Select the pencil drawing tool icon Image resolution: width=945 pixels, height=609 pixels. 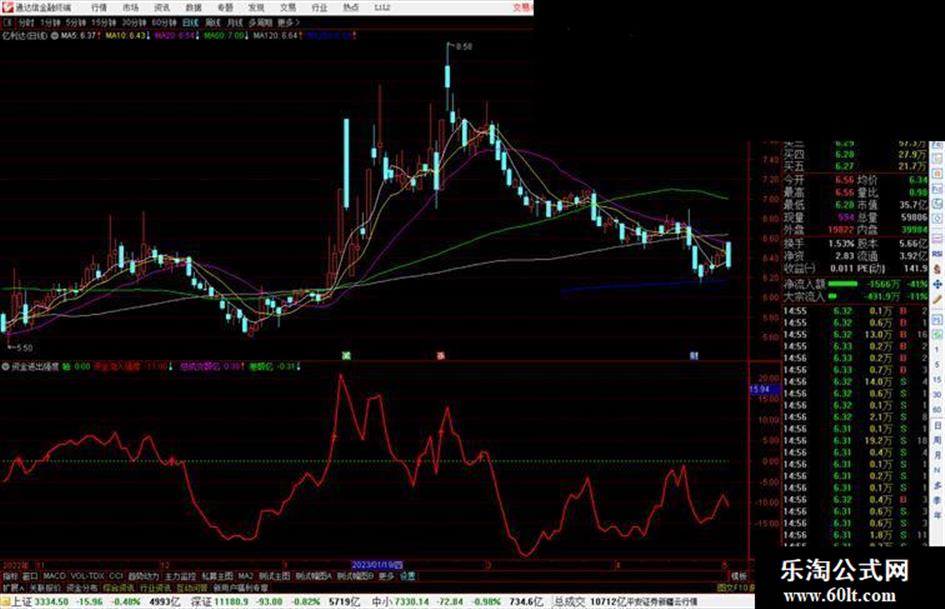tap(937, 299)
